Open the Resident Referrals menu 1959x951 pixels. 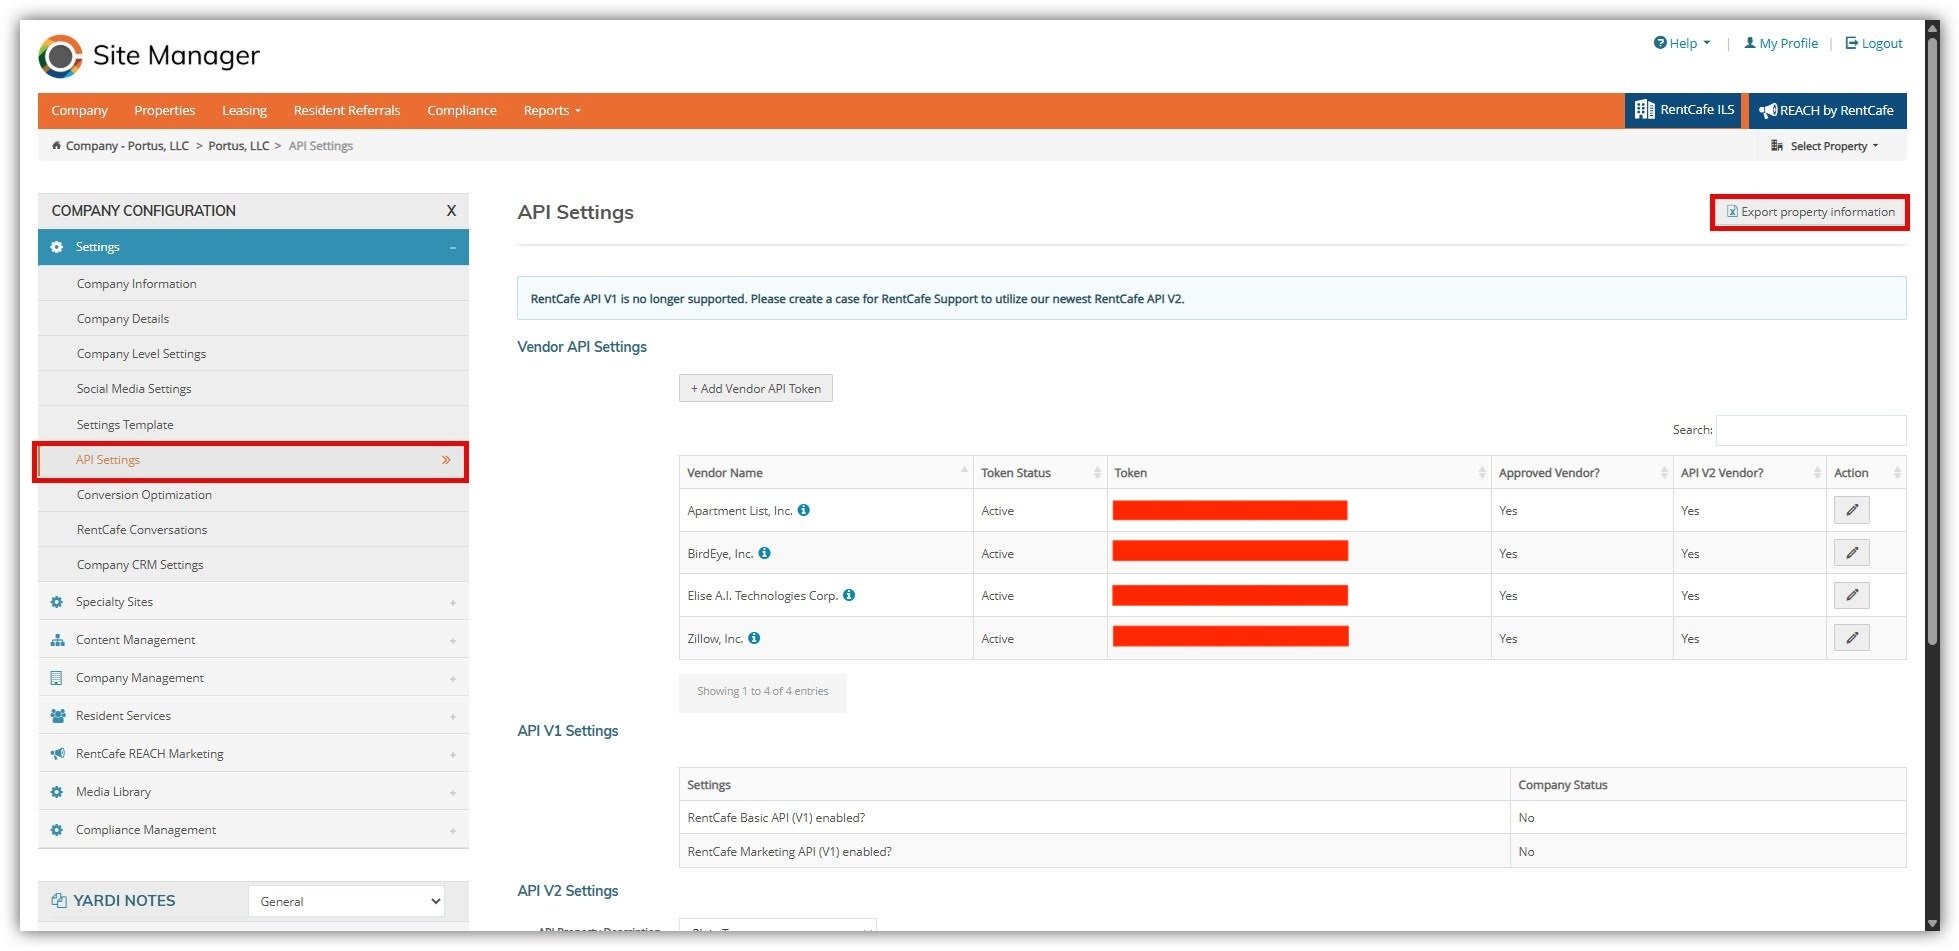[x=347, y=110]
